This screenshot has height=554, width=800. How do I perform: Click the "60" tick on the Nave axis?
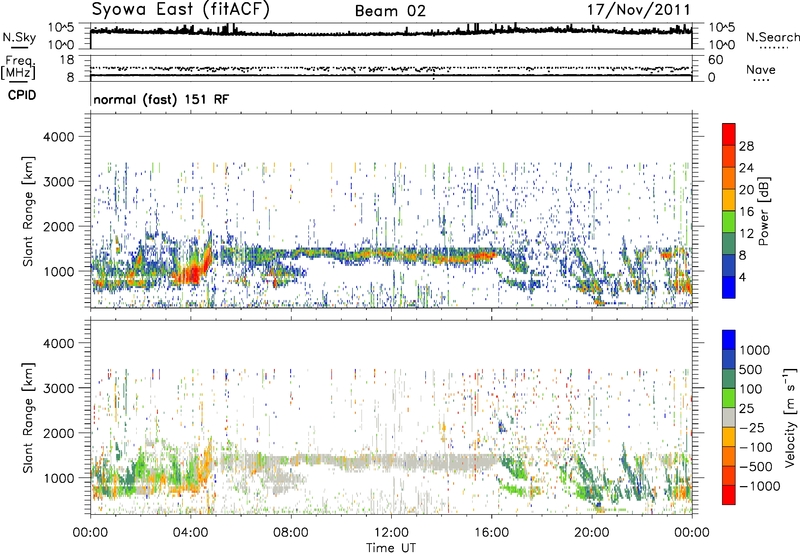pyautogui.click(x=716, y=60)
